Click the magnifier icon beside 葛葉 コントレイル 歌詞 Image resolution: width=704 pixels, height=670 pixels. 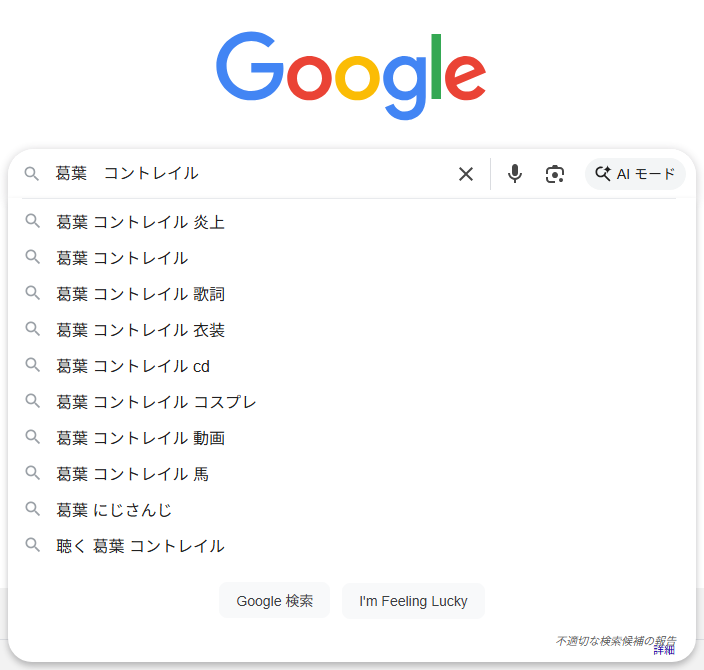tap(33, 293)
